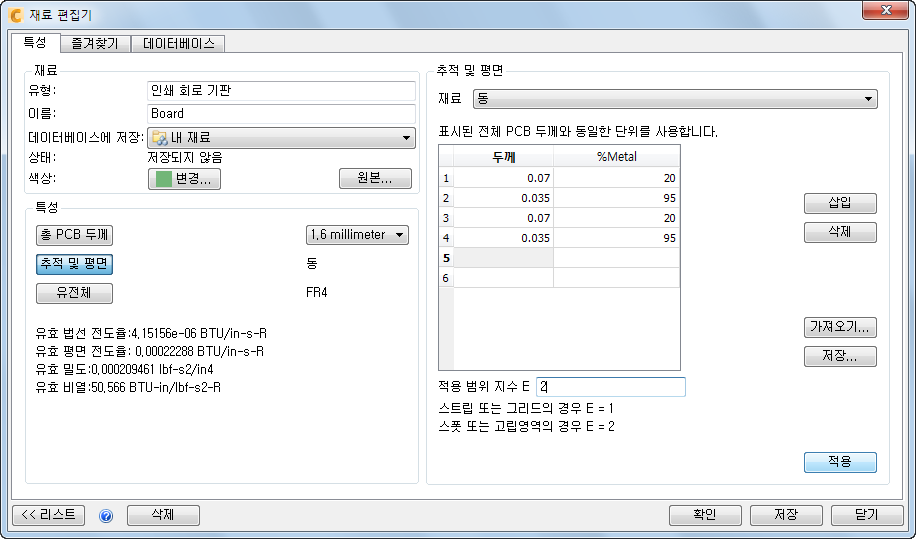Select row 2 thickness cell 0.035

click(504, 198)
